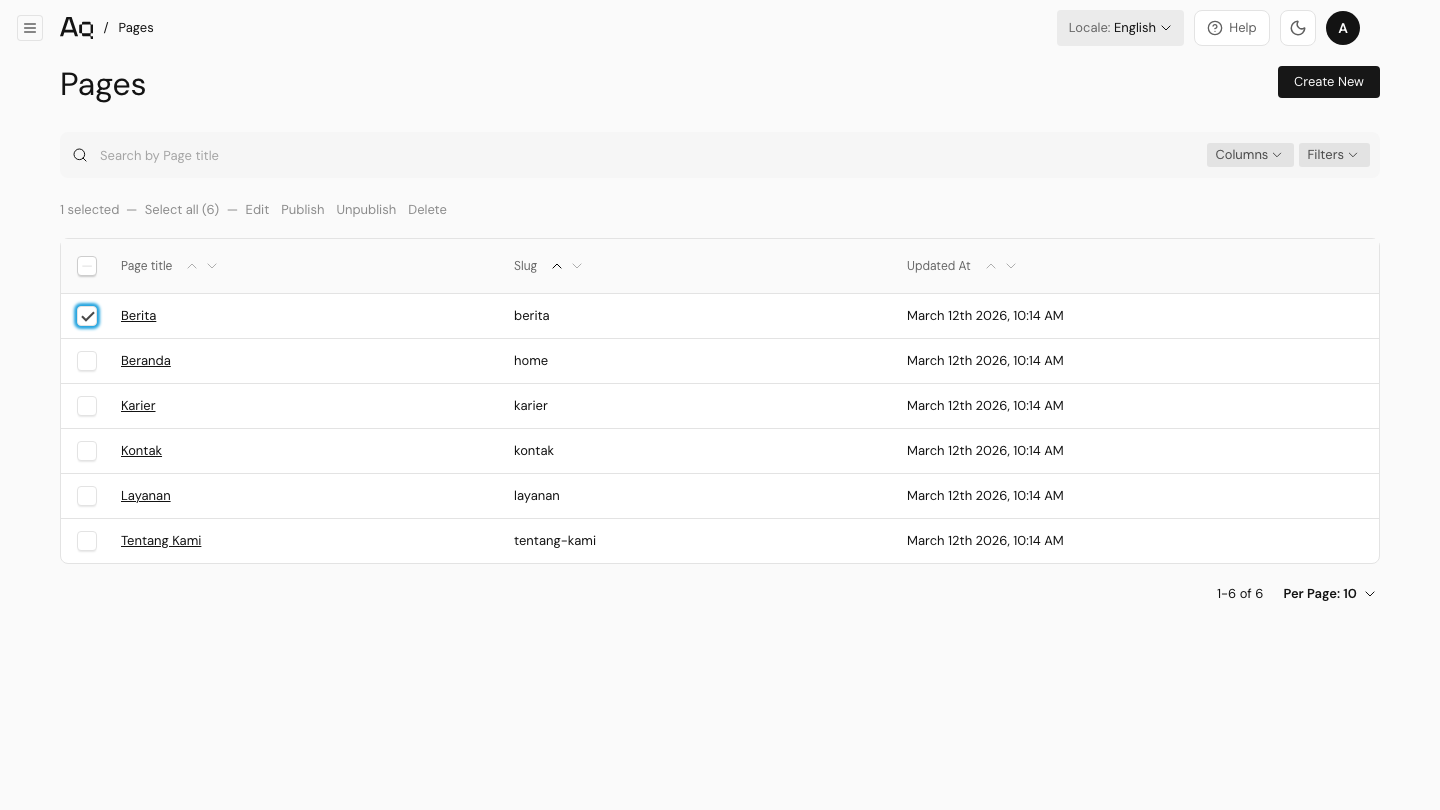Click the Create New button
1440x810 pixels.
coord(1329,82)
